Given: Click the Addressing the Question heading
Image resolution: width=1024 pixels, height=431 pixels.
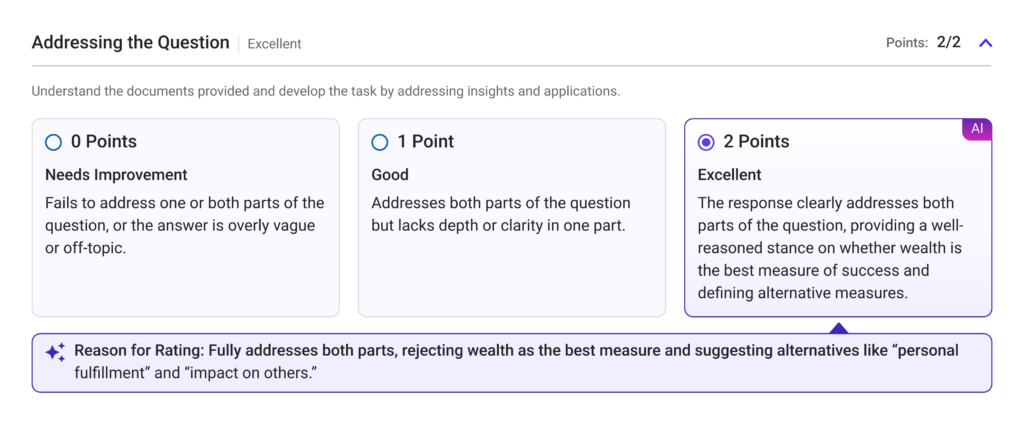Looking at the screenshot, I should coord(131,43).
